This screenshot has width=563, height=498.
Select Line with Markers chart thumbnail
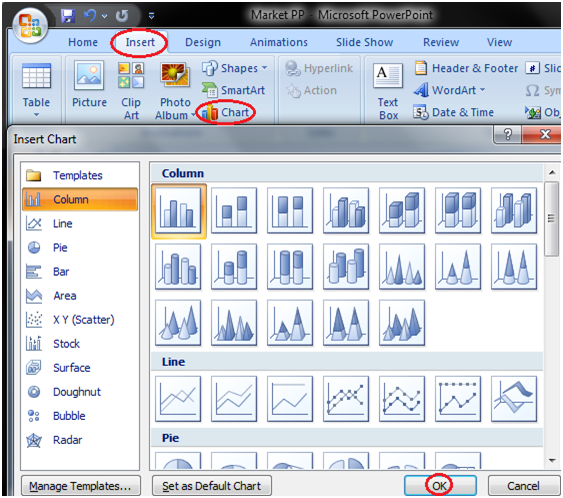(x=346, y=399)
